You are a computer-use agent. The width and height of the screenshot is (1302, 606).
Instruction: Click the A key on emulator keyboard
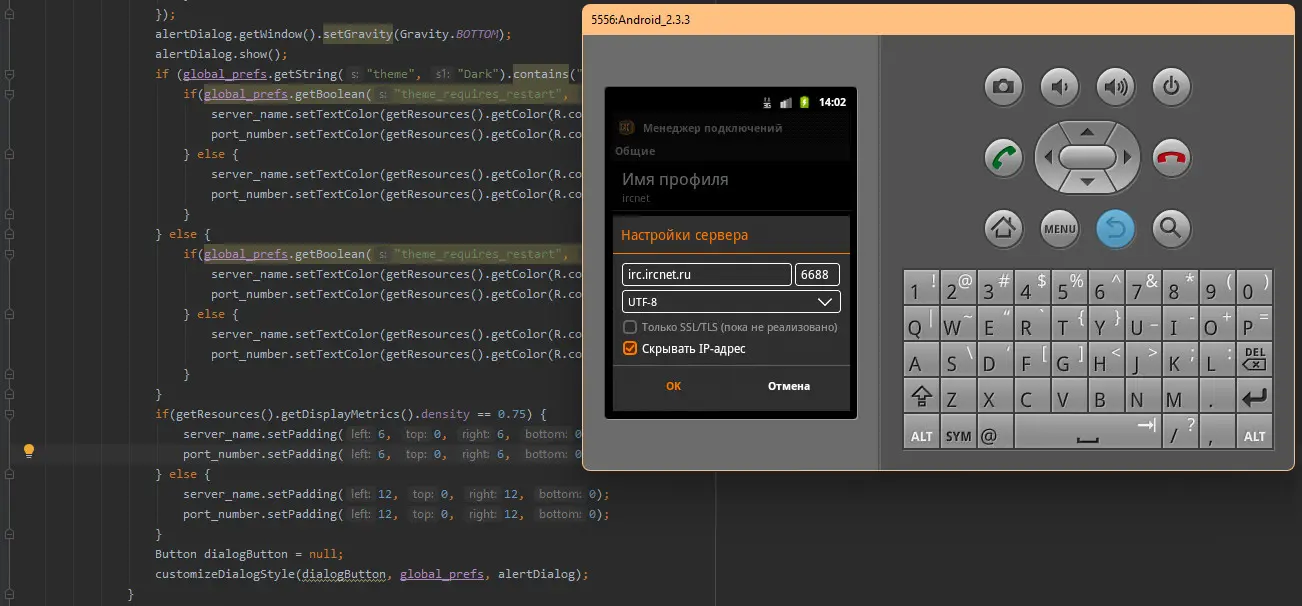[921, 360]
